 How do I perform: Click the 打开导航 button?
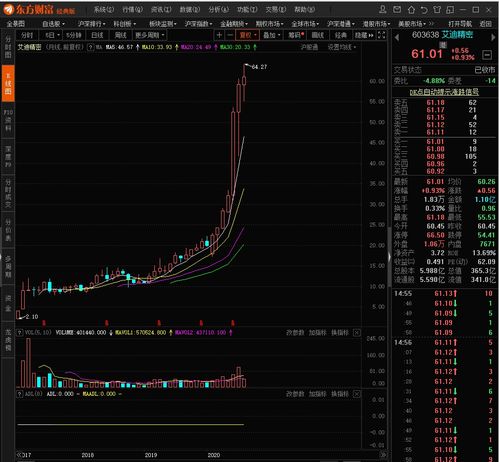click(x=460, y=24)
